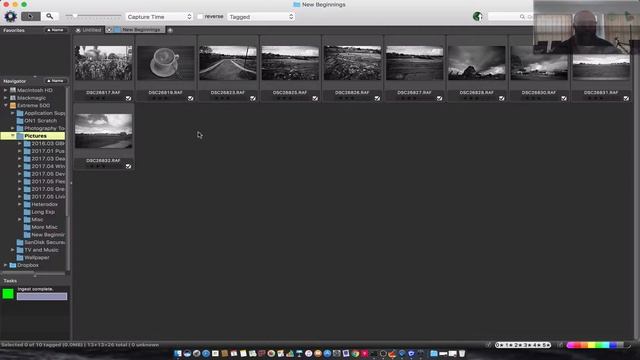Select the Wallpaper folder

click(x=37, y=258)
